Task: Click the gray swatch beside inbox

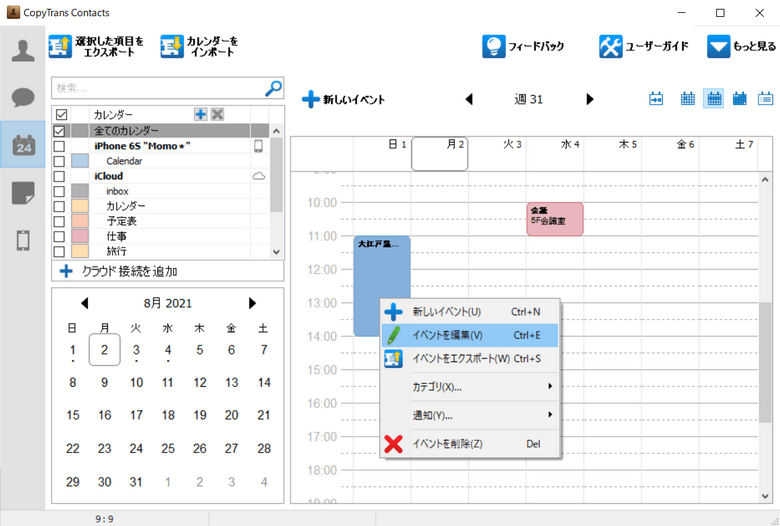Action: point(80,191)
